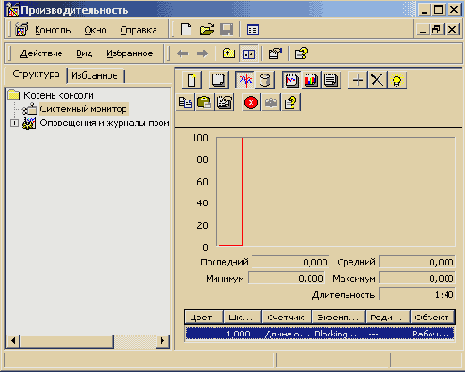Click the Средний value field
The image size is (465, 372).
coord(417,262)
